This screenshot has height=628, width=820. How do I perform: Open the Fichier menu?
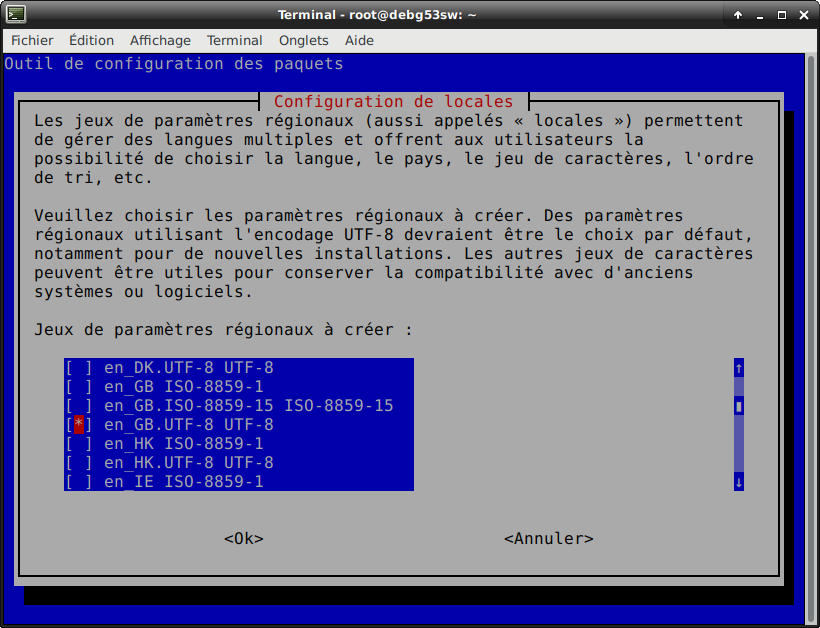tap(32, 41)
